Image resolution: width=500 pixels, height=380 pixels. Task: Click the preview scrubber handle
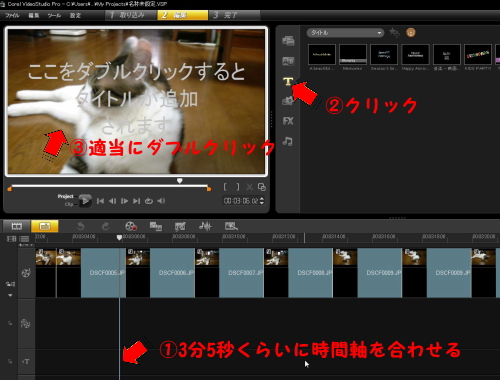[x=180, y=181]
